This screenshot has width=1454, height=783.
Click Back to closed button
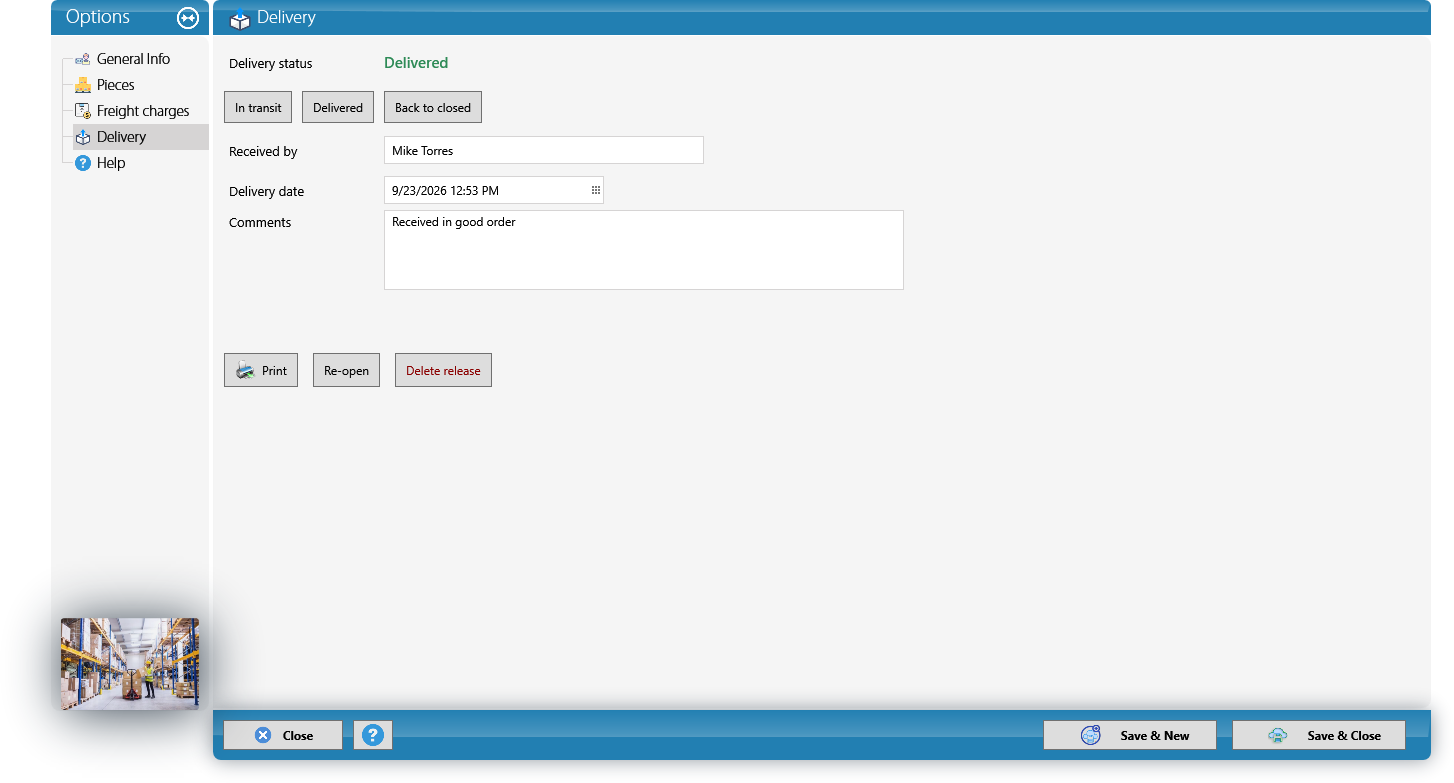[x=433, y=107]
